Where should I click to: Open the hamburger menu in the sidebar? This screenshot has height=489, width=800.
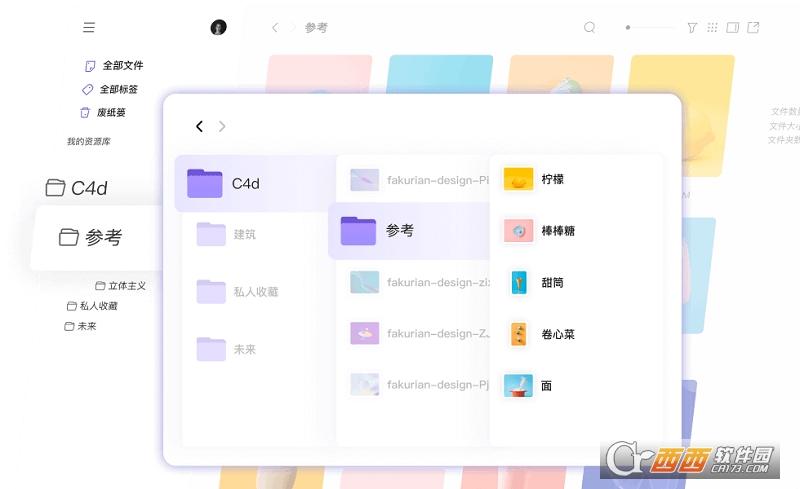(89, 28)
